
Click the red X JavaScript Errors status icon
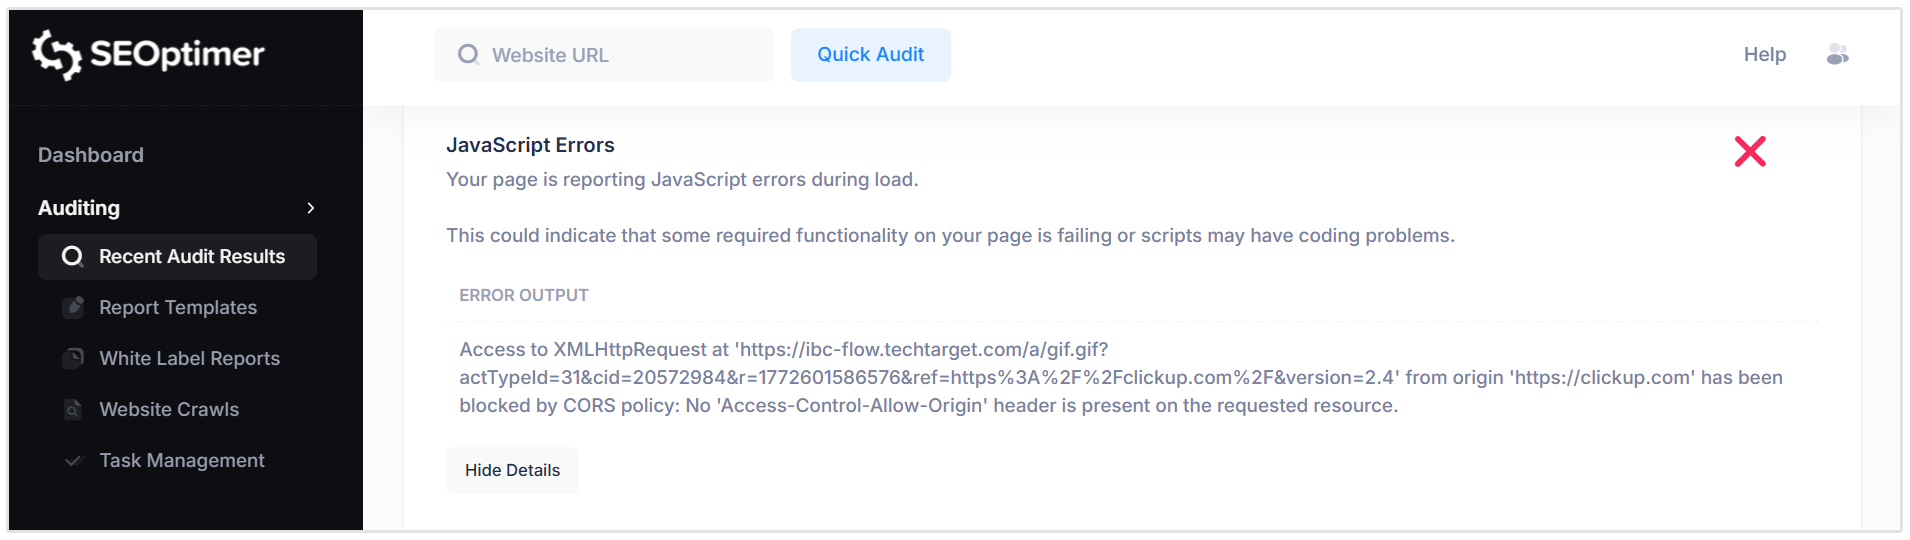[1750, 152]
